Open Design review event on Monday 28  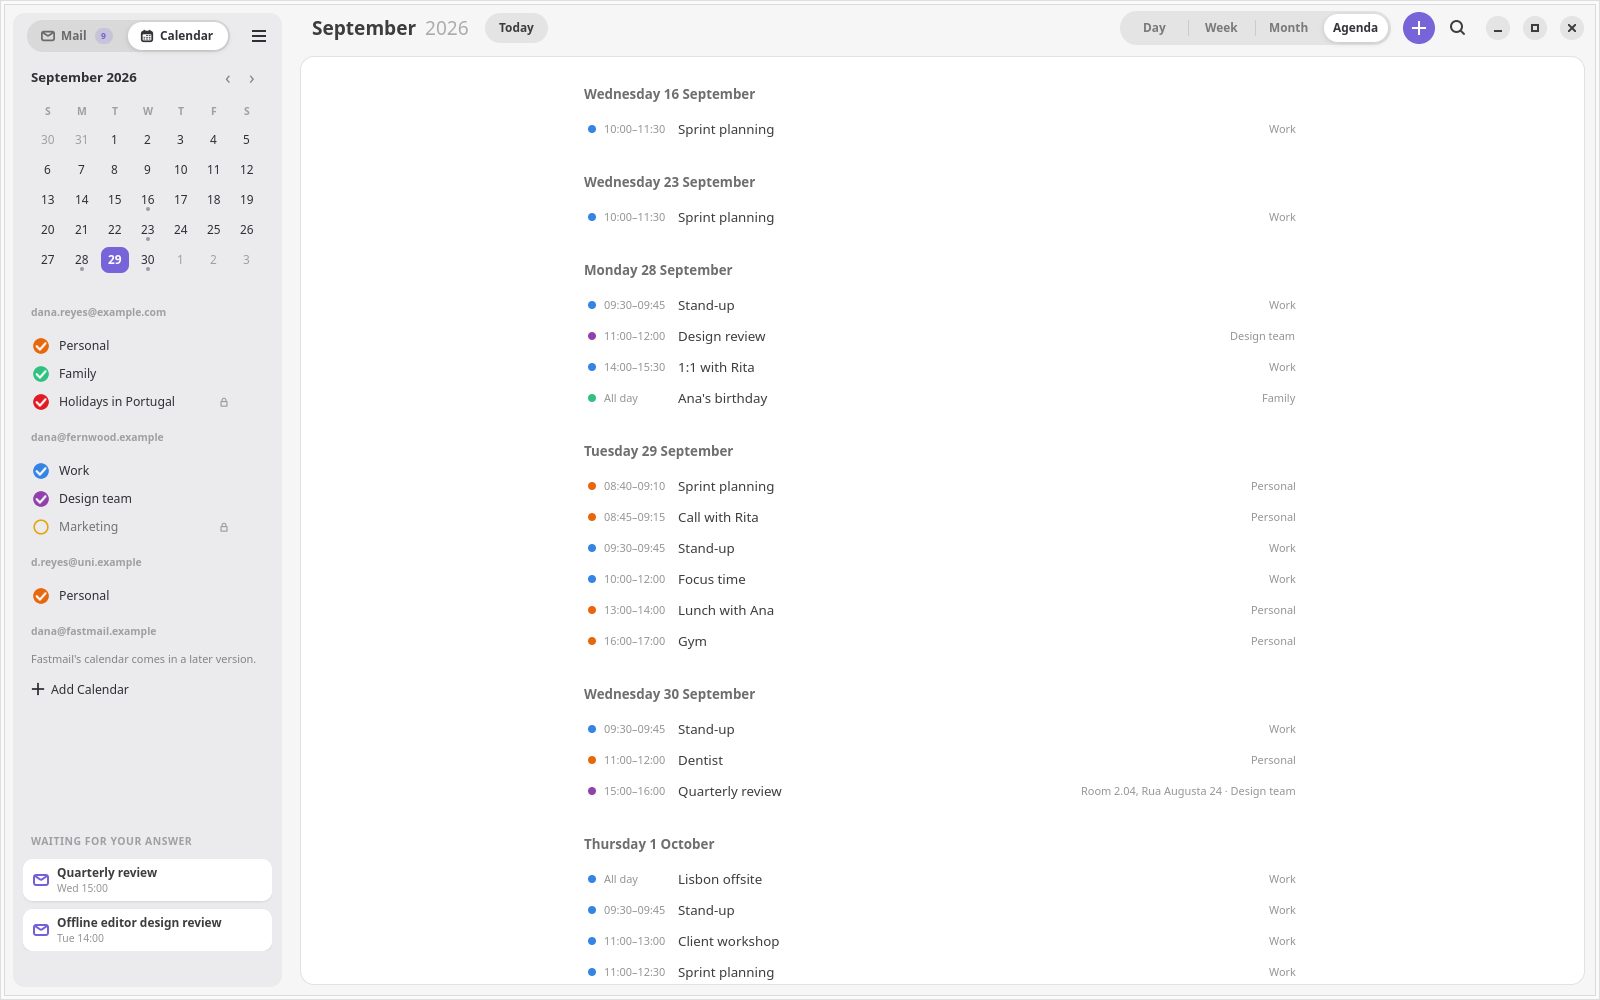pyautogui.click(x=940, y=336)
